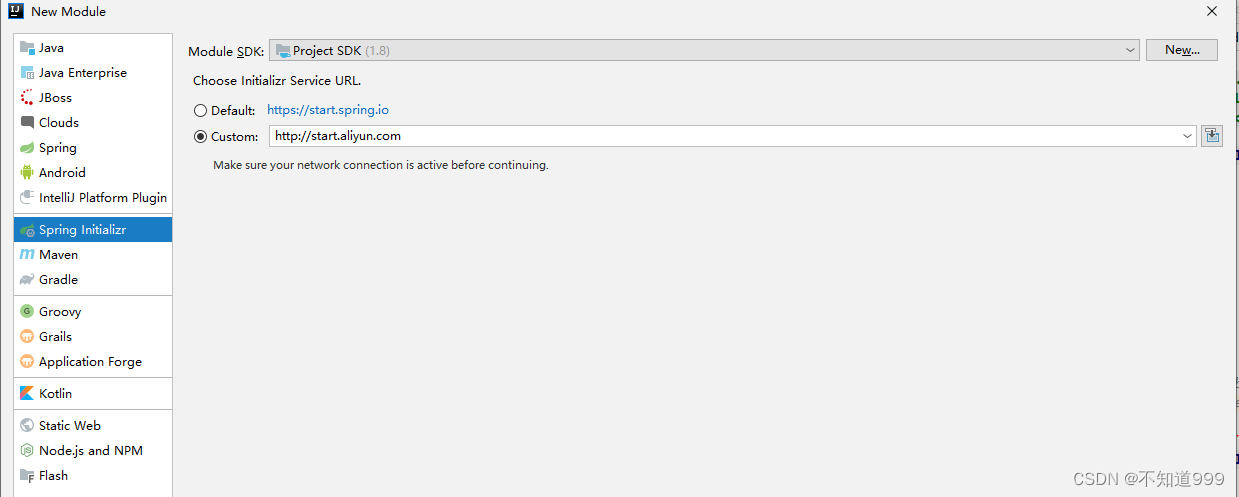Select the Spring entry in the list
This screenshot has height=497, width=1239.
93,148
